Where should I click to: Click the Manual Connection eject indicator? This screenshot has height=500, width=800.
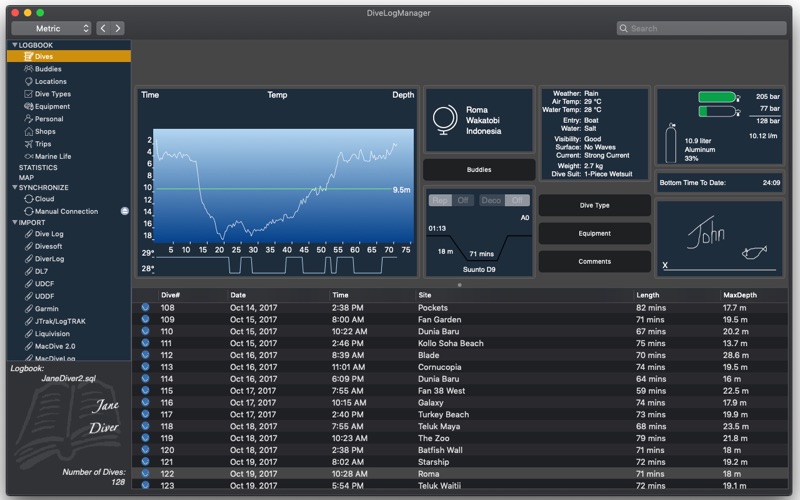[125, 211]
